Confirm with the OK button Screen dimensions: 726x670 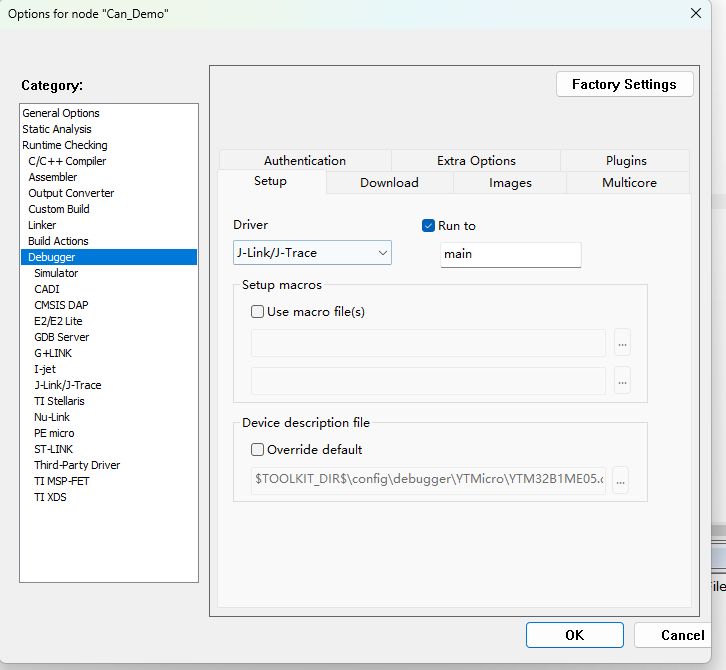click(574, 635)
